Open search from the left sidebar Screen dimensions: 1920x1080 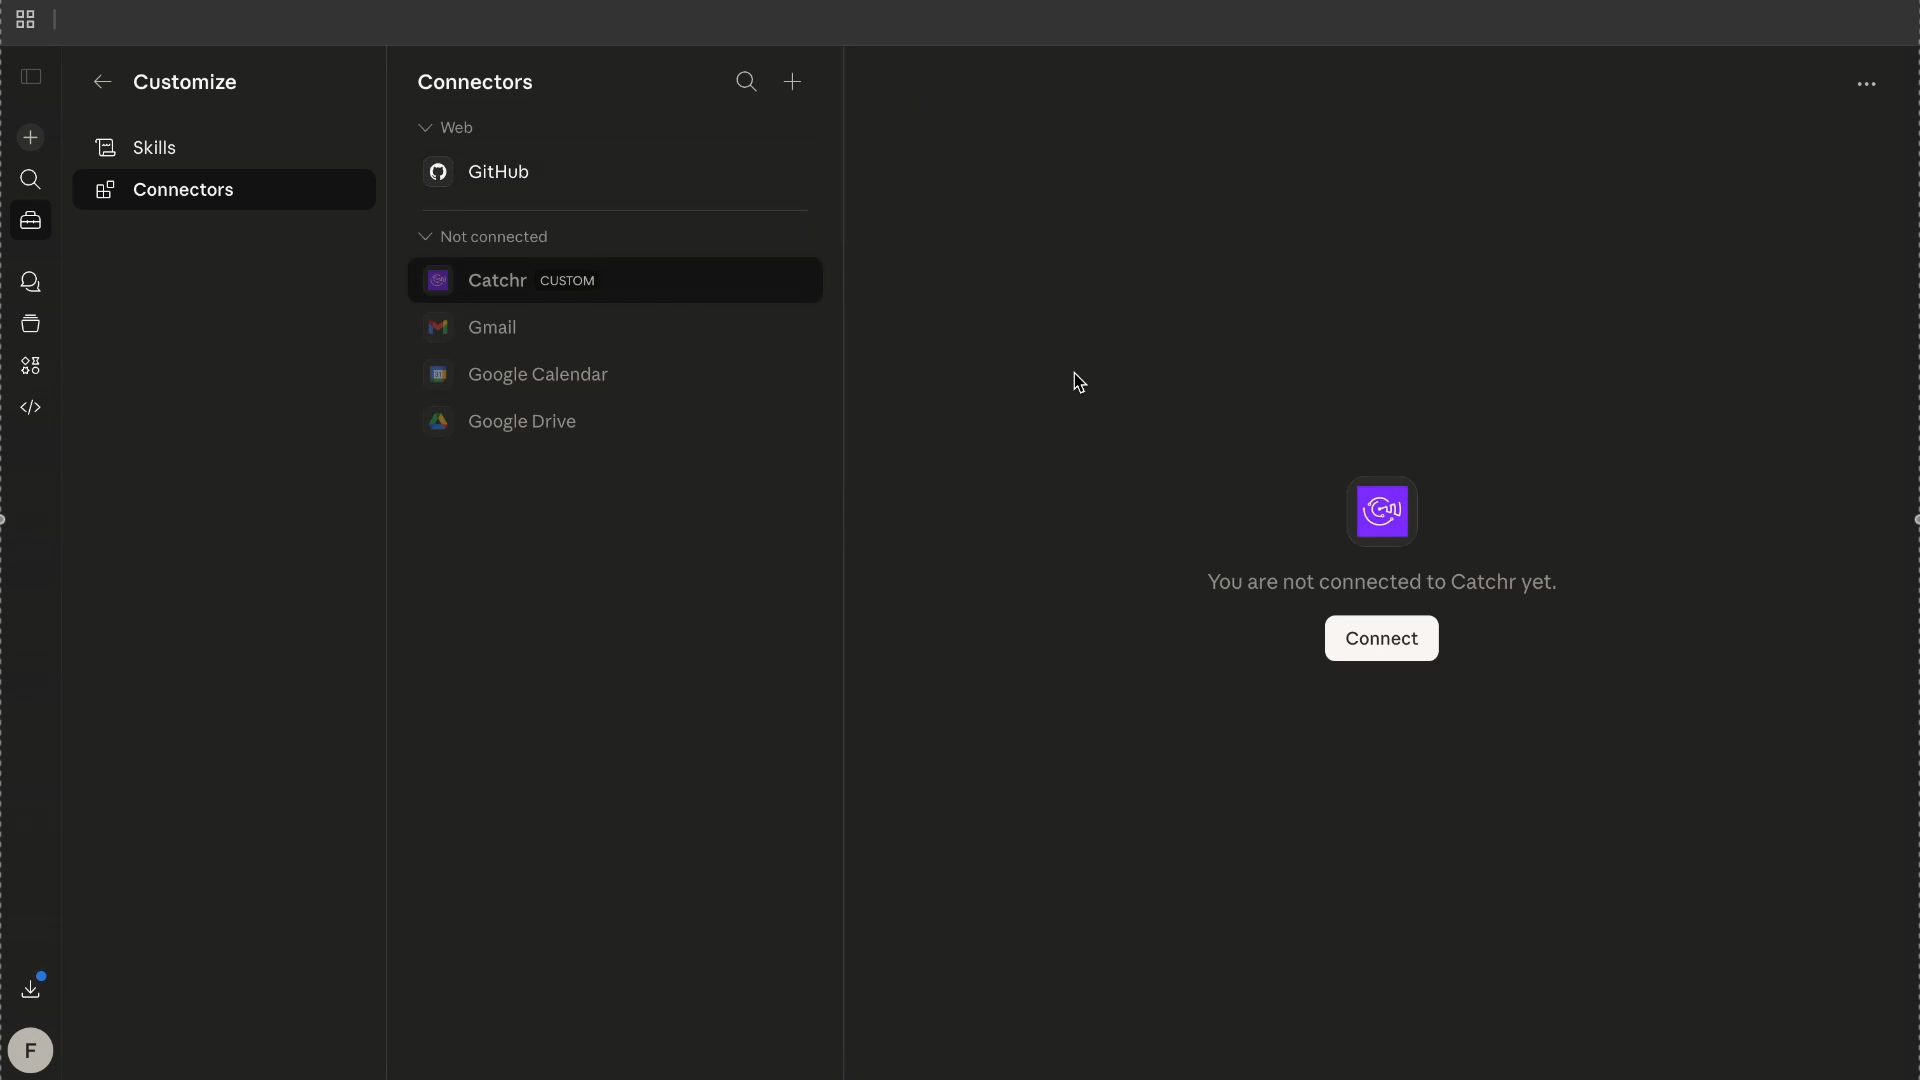pos(31,180)
